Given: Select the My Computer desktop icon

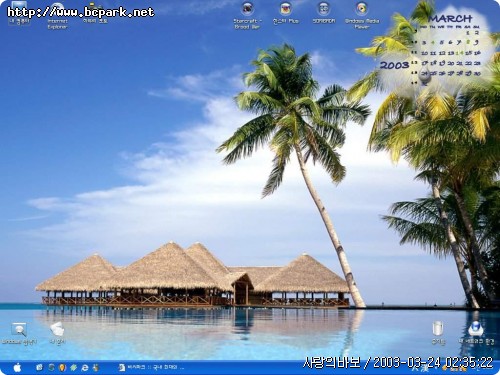Looking at the screenshot, I should [x=19, y=13].
